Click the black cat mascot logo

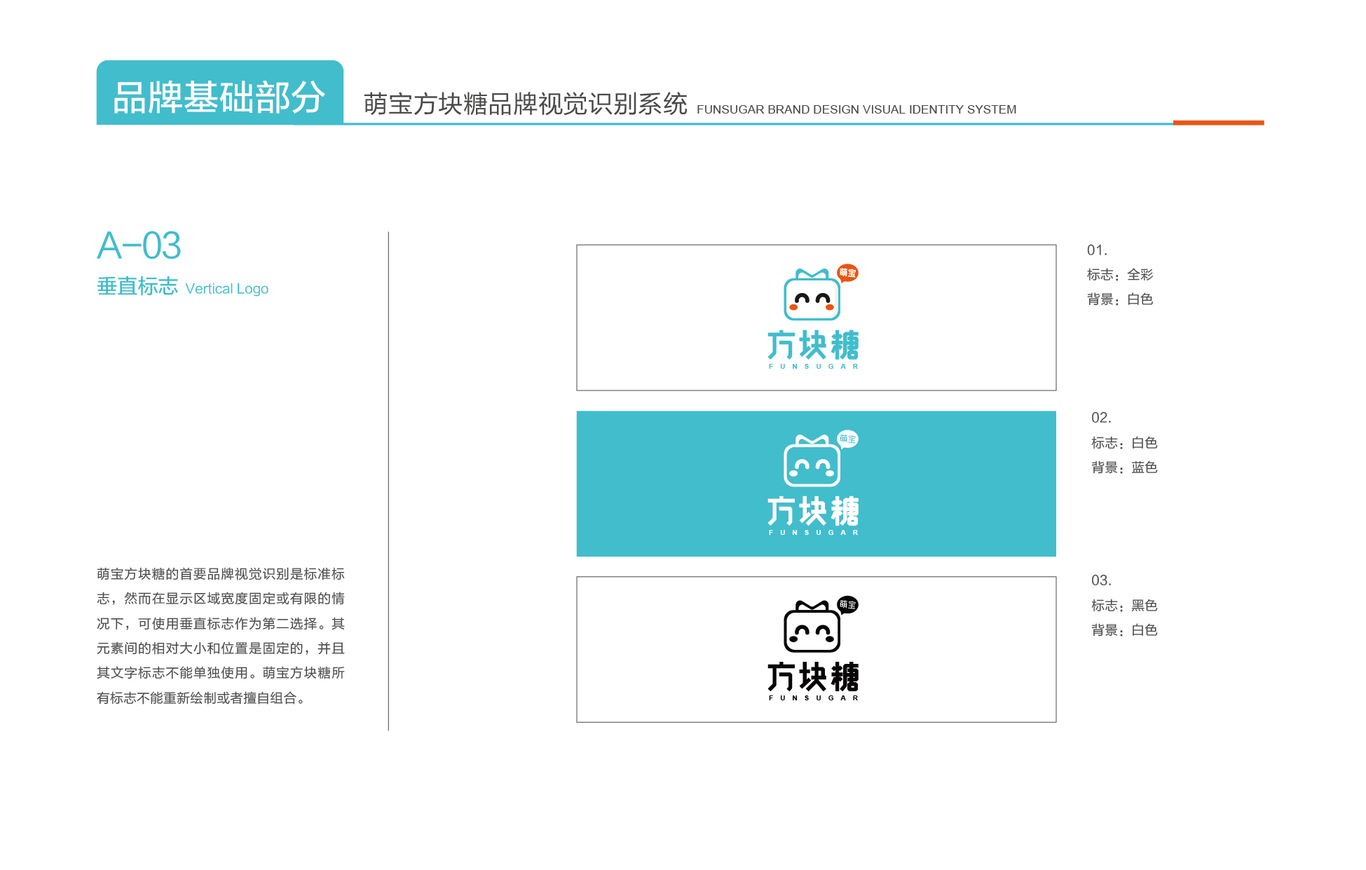811,626
